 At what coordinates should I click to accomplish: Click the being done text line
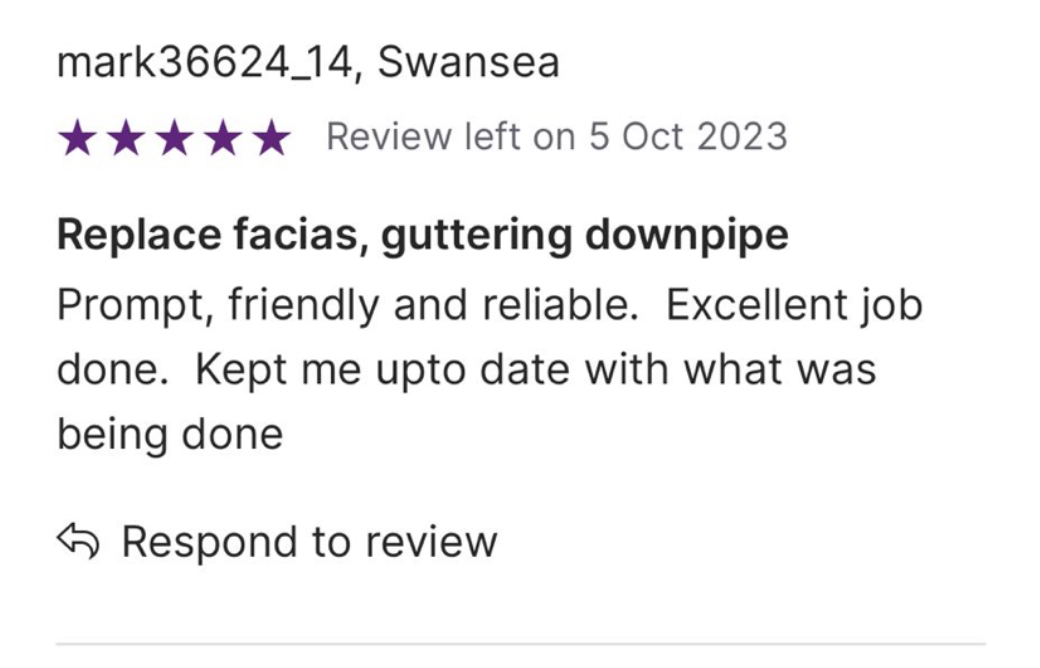[170, 435]
